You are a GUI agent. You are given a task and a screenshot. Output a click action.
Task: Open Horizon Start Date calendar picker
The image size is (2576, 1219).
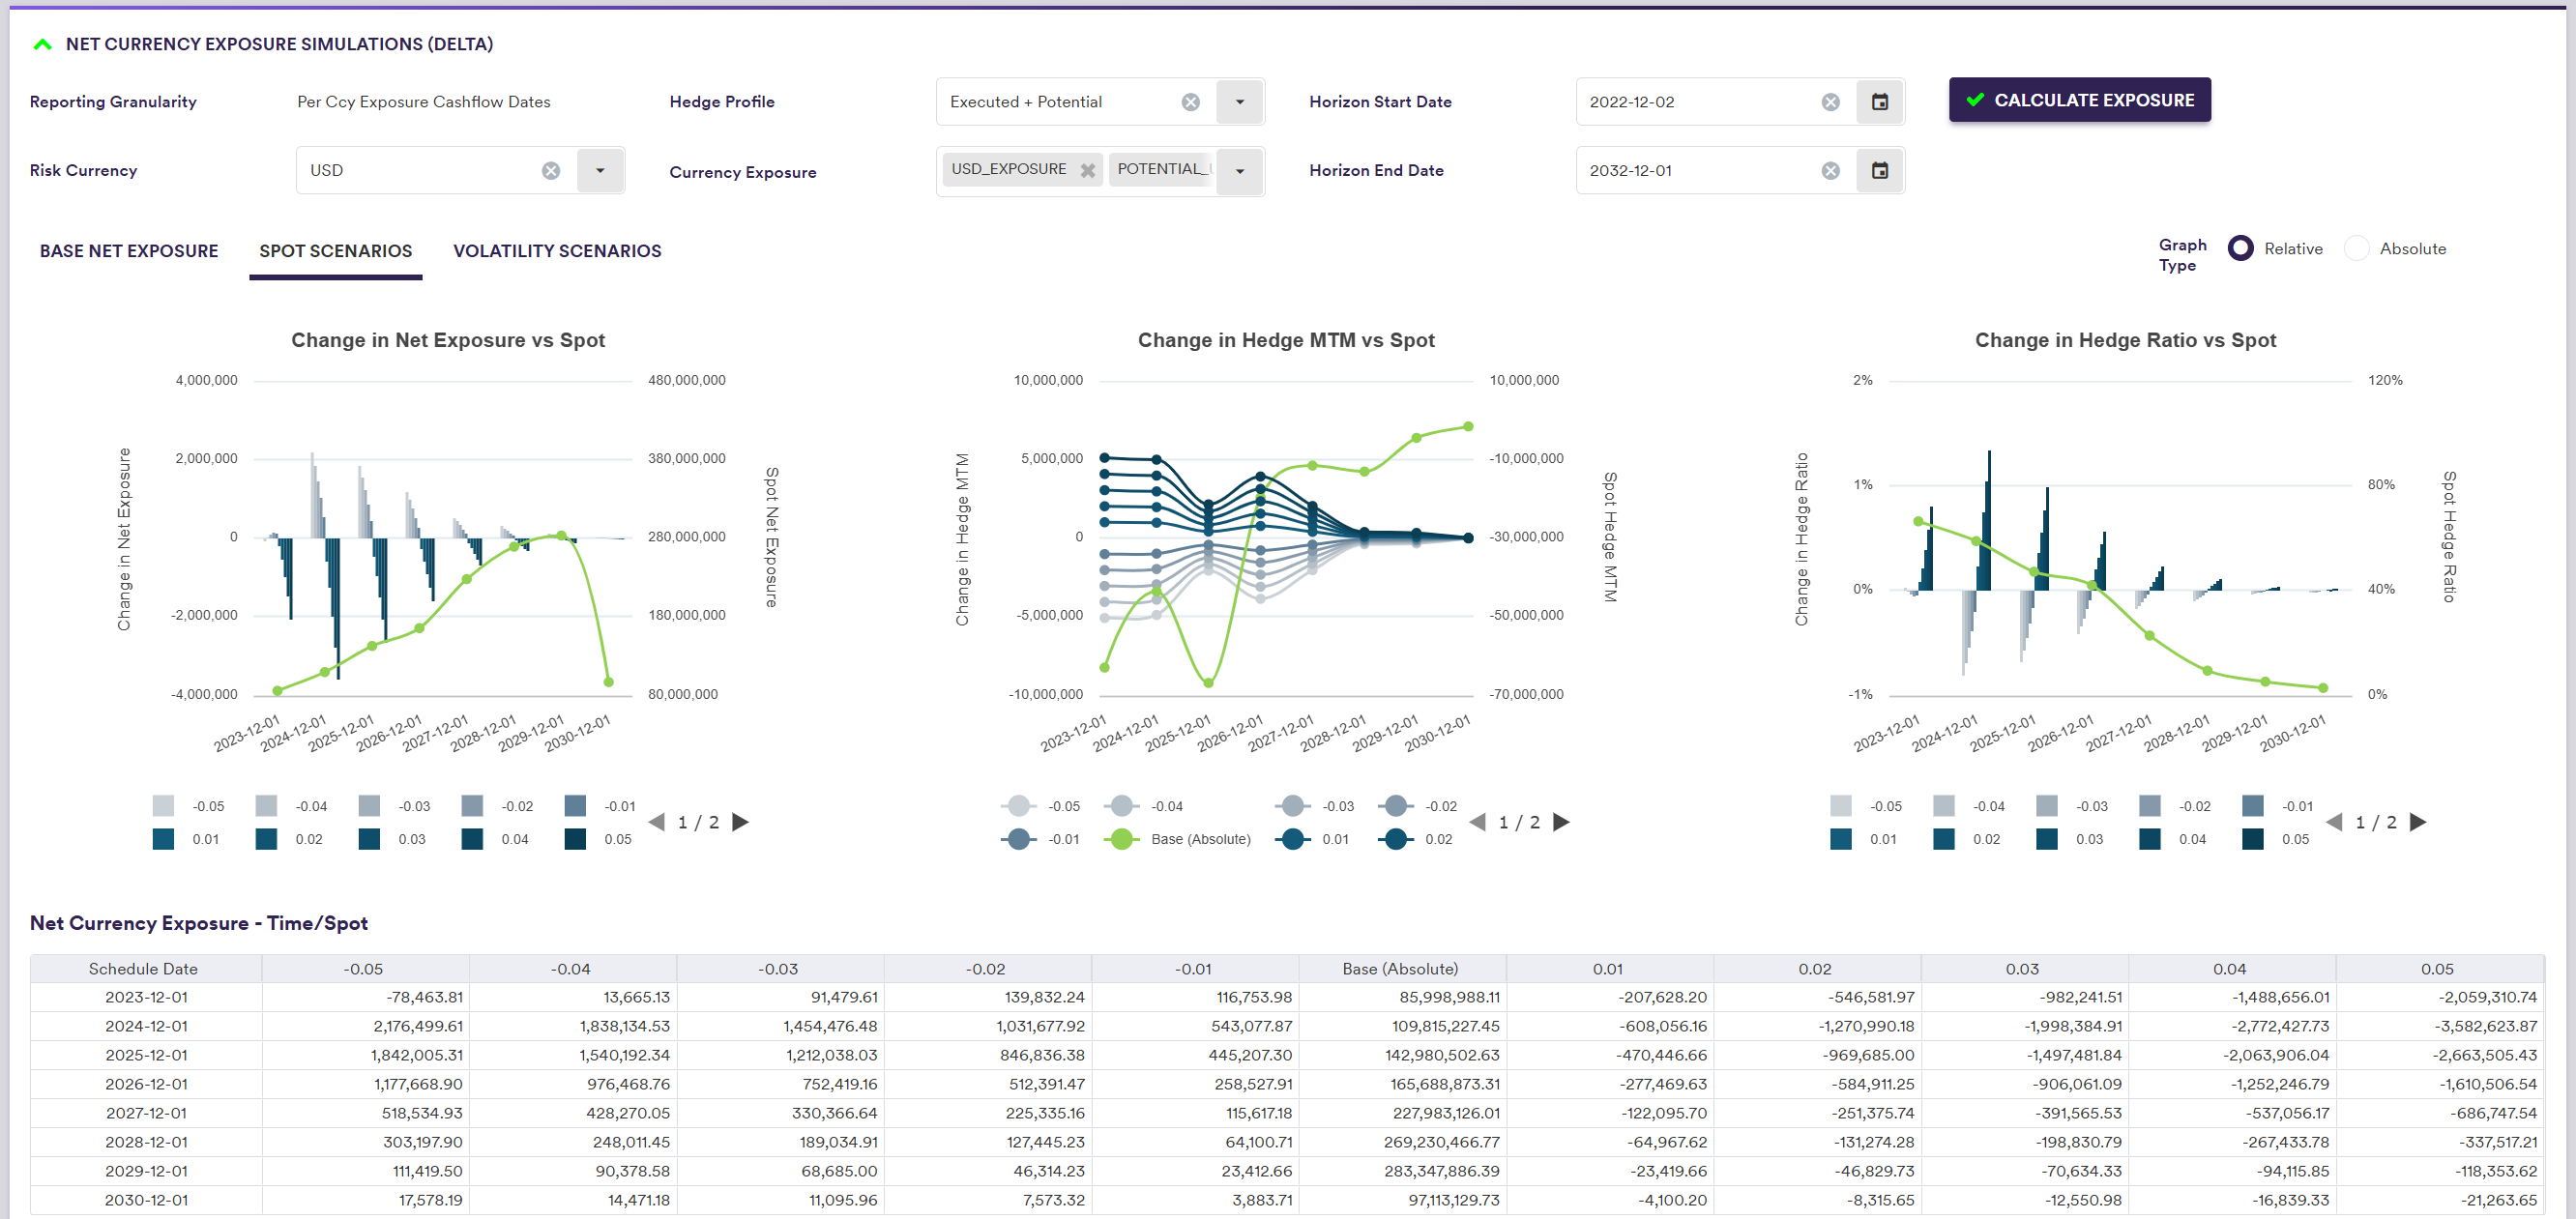point(1879,102)
